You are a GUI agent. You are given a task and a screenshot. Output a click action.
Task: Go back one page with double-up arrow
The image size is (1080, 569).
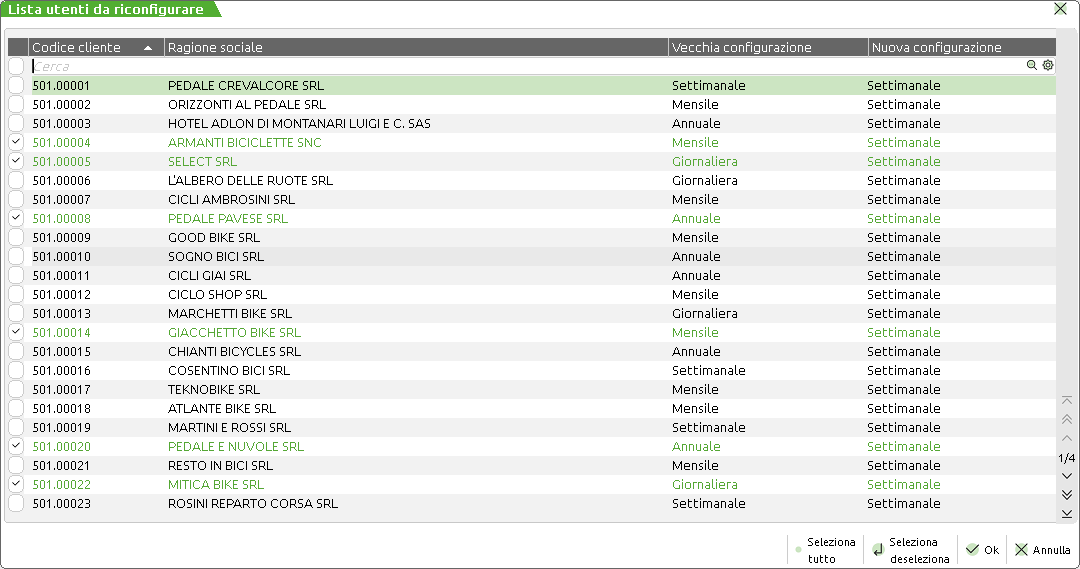1067,419
